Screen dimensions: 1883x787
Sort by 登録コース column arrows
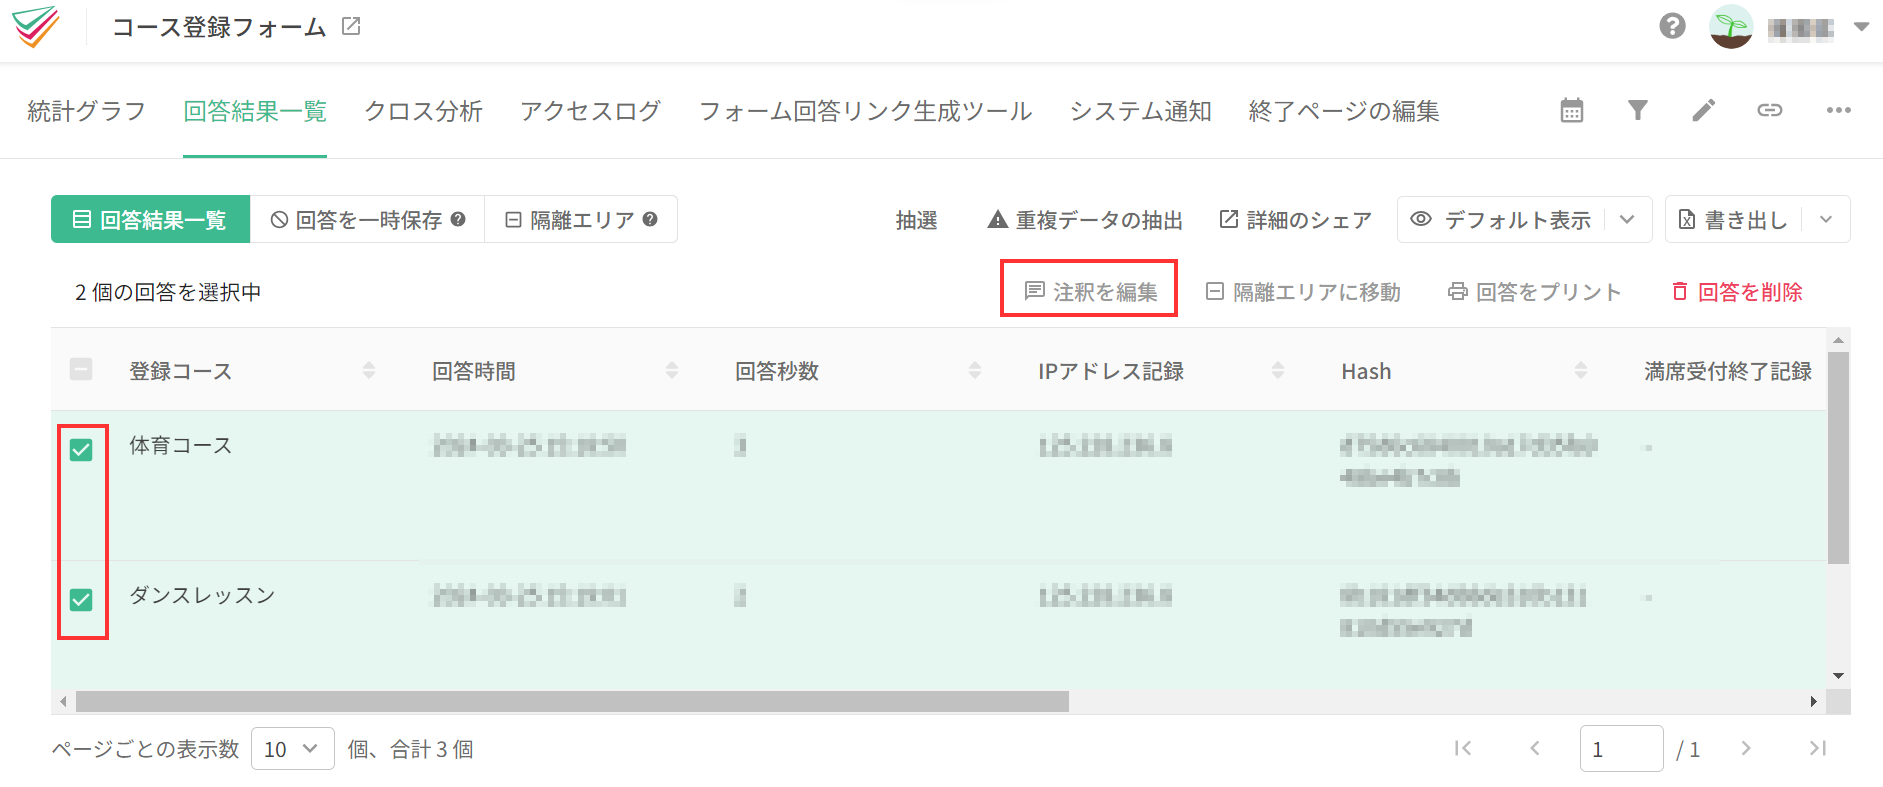pyautogui.click(x=369, y=371)
